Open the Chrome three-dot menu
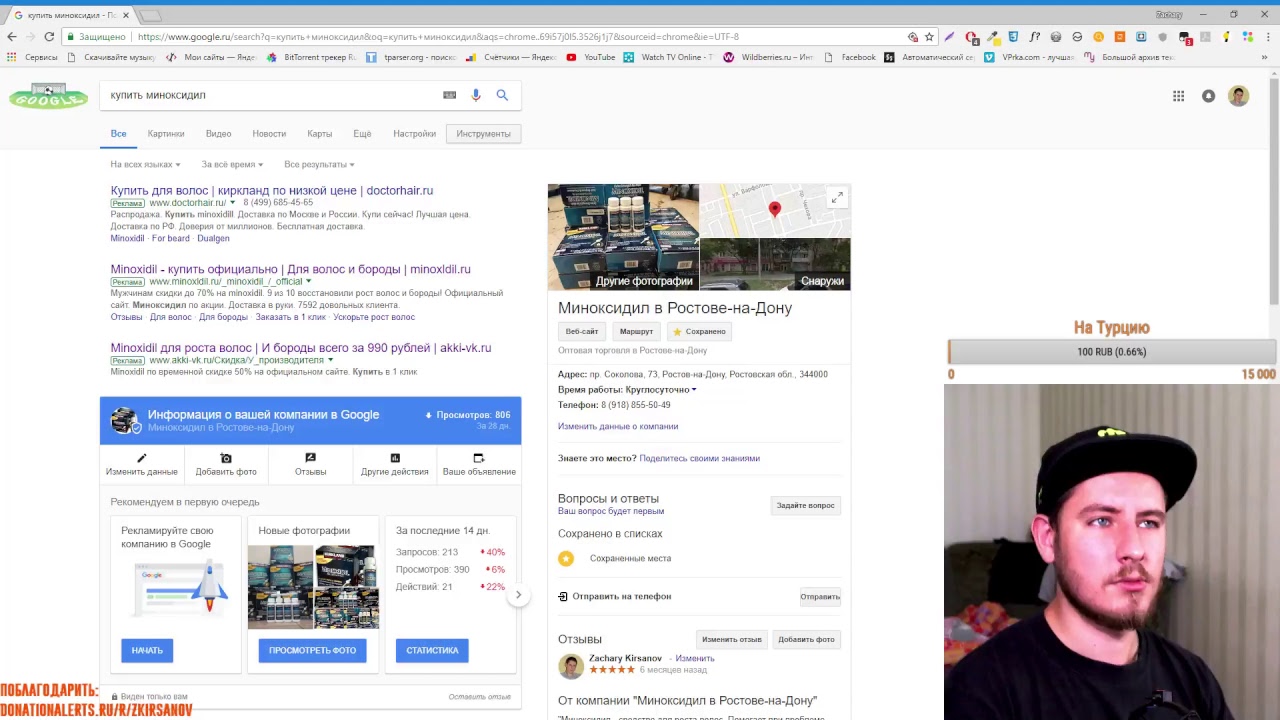This screenshot has height=720, width=1280. [x=1266, y=37]
